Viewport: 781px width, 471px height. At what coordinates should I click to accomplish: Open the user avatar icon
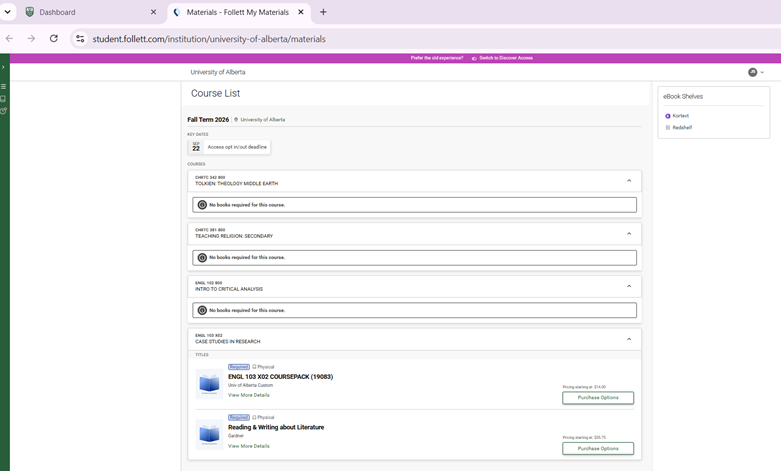click(753, 72)
